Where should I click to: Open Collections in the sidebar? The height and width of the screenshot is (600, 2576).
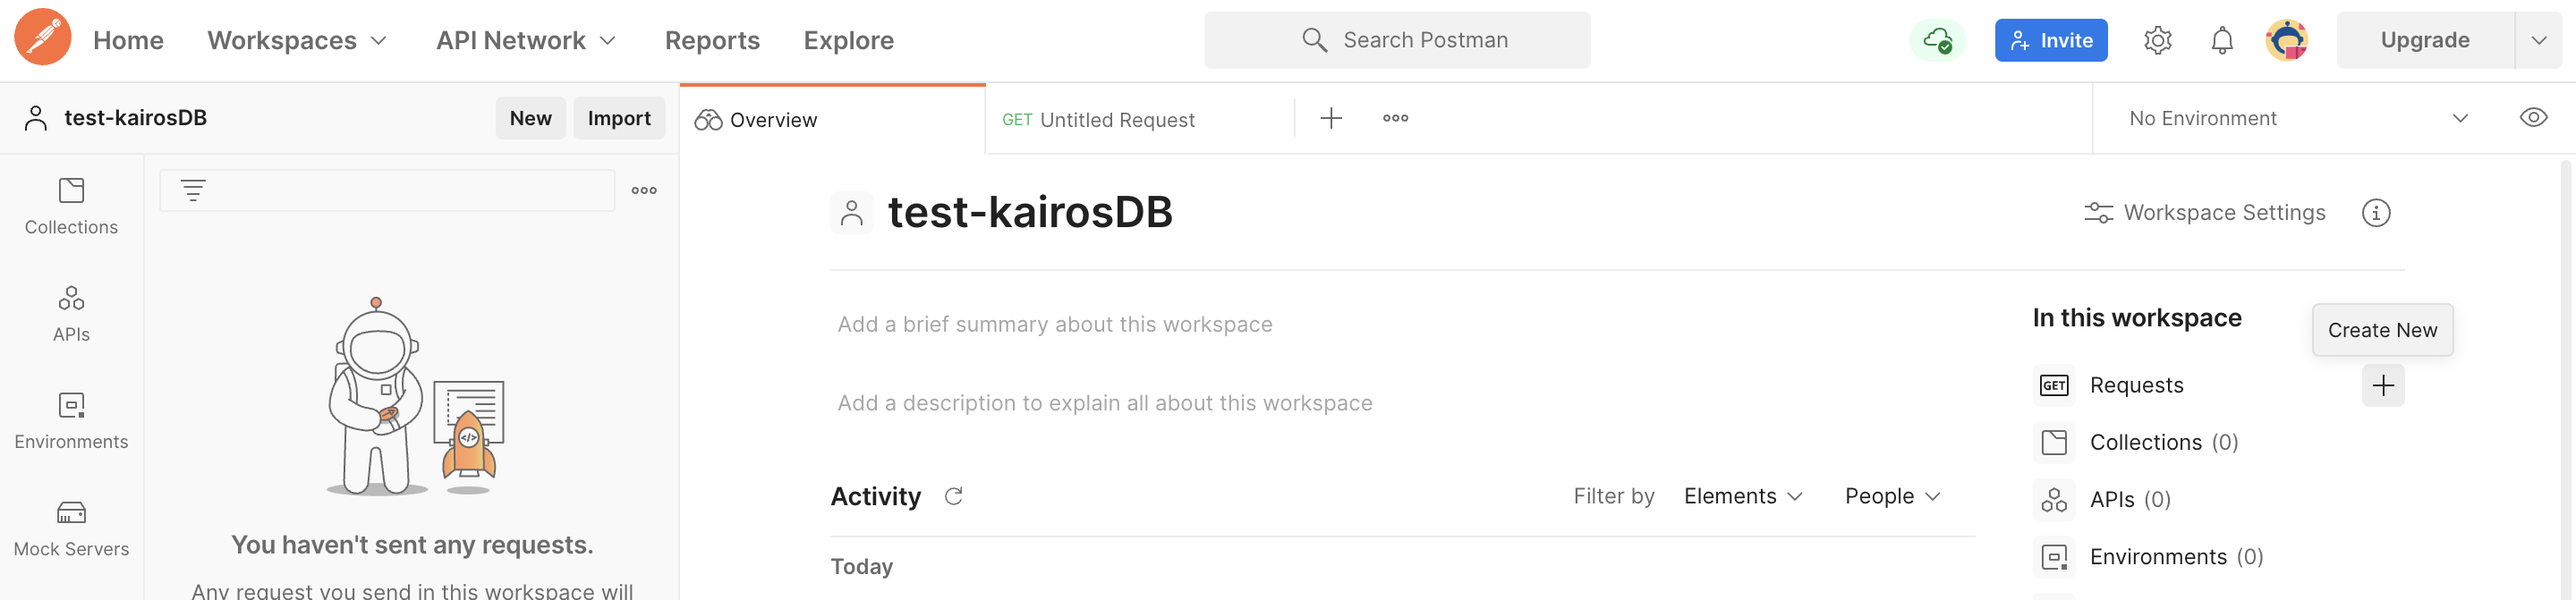pyautogui.click(x=71, y=206)
